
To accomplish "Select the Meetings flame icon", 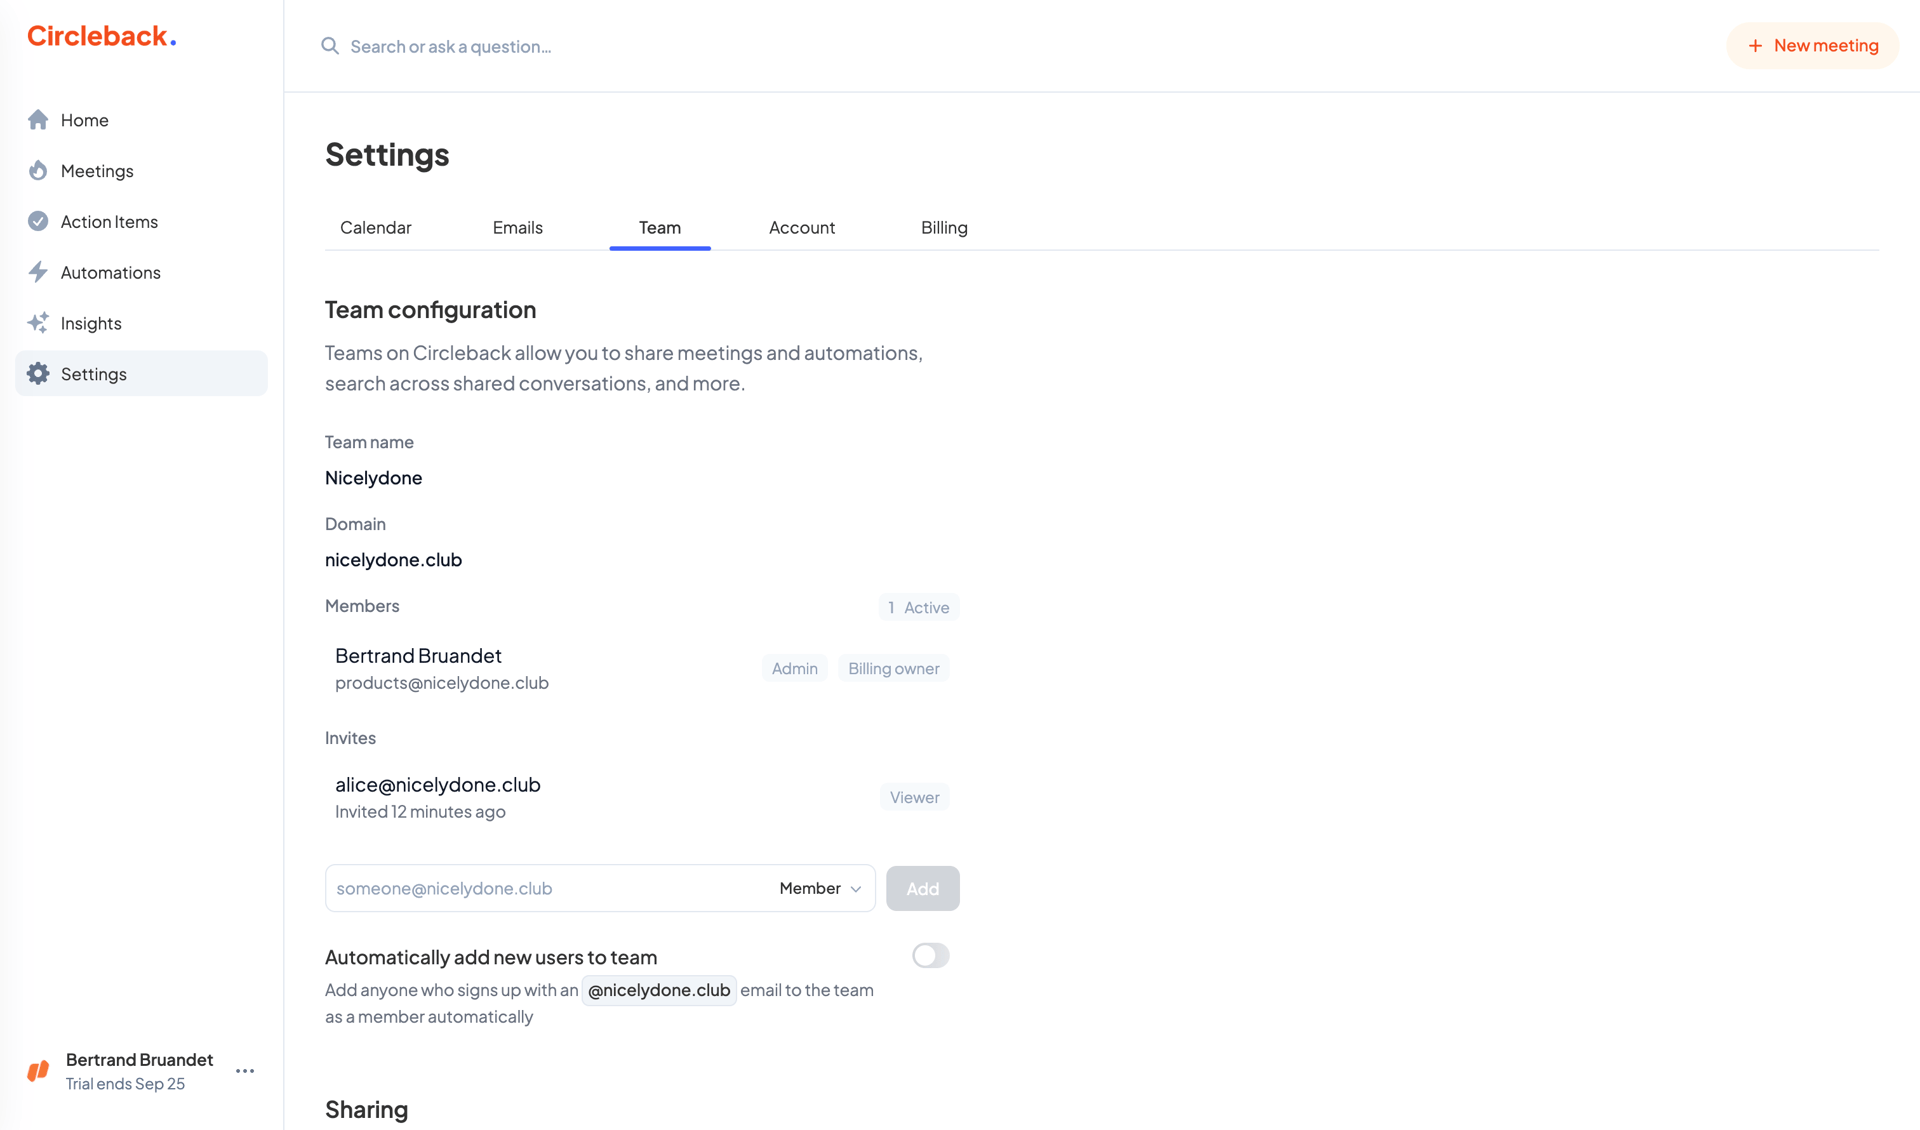I will (38, 170).
